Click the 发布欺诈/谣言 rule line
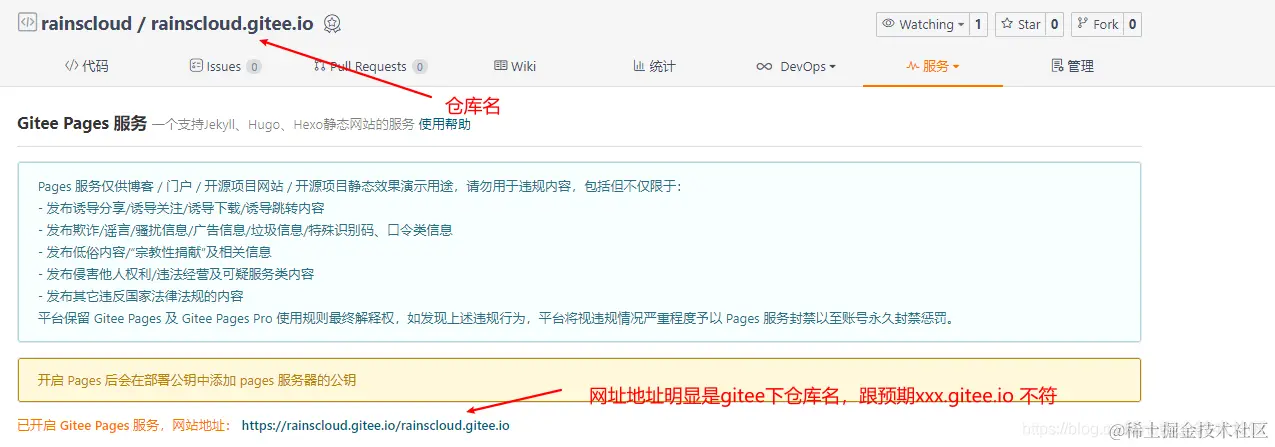This screenshot has width=1275, height=447. [245, 230]
